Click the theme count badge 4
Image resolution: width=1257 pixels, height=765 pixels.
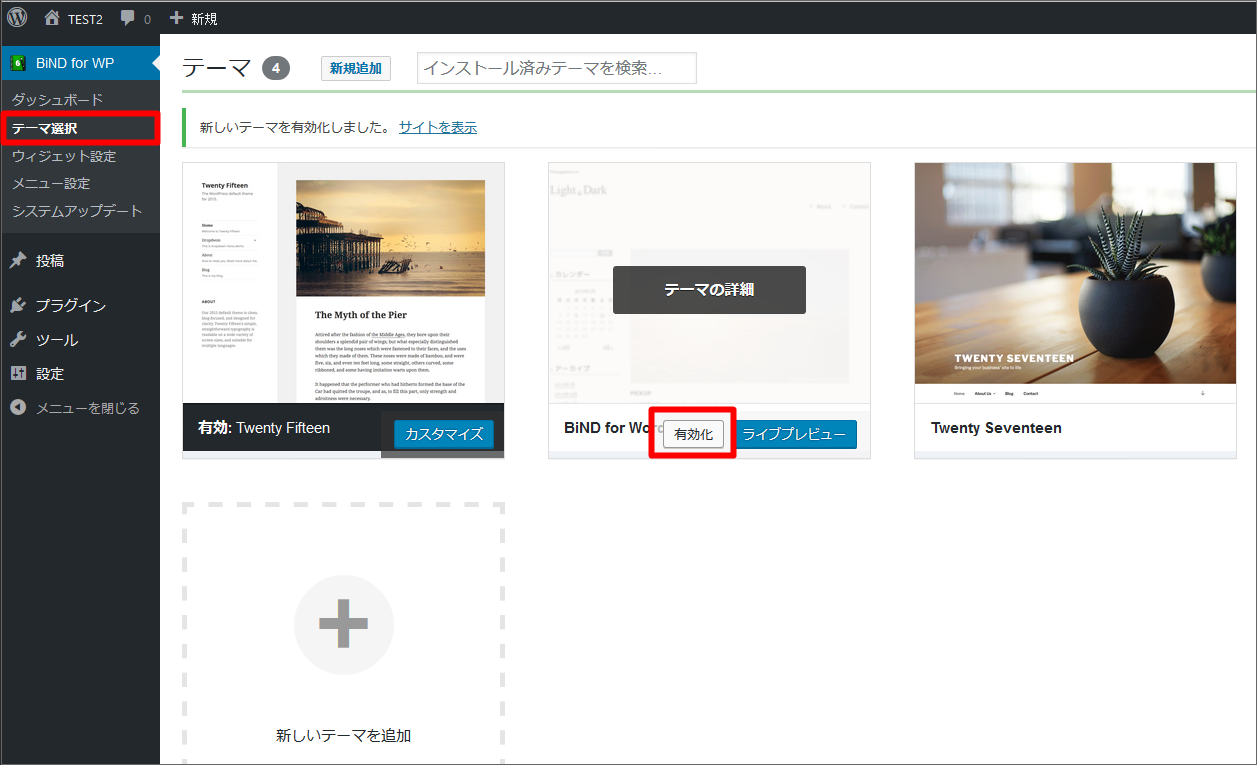(276, 68)
